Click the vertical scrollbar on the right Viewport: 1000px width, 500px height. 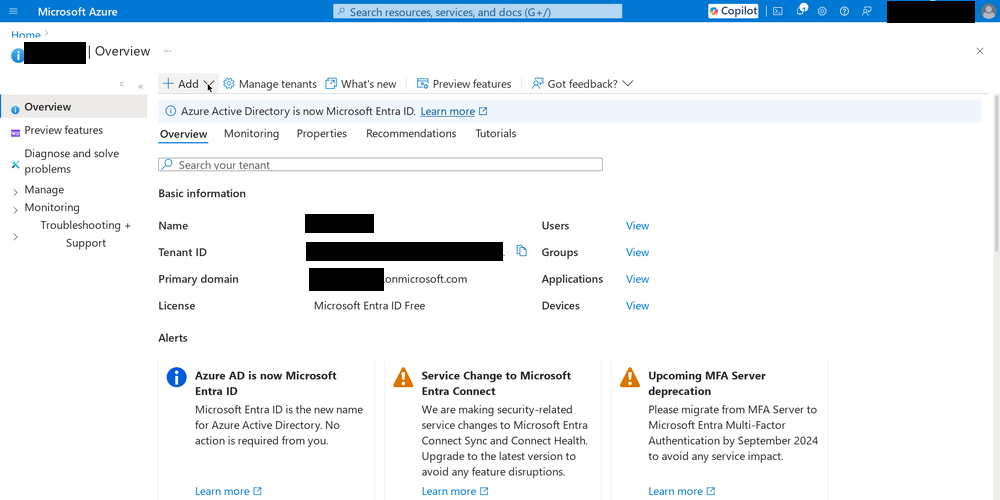tap(996, 172)
